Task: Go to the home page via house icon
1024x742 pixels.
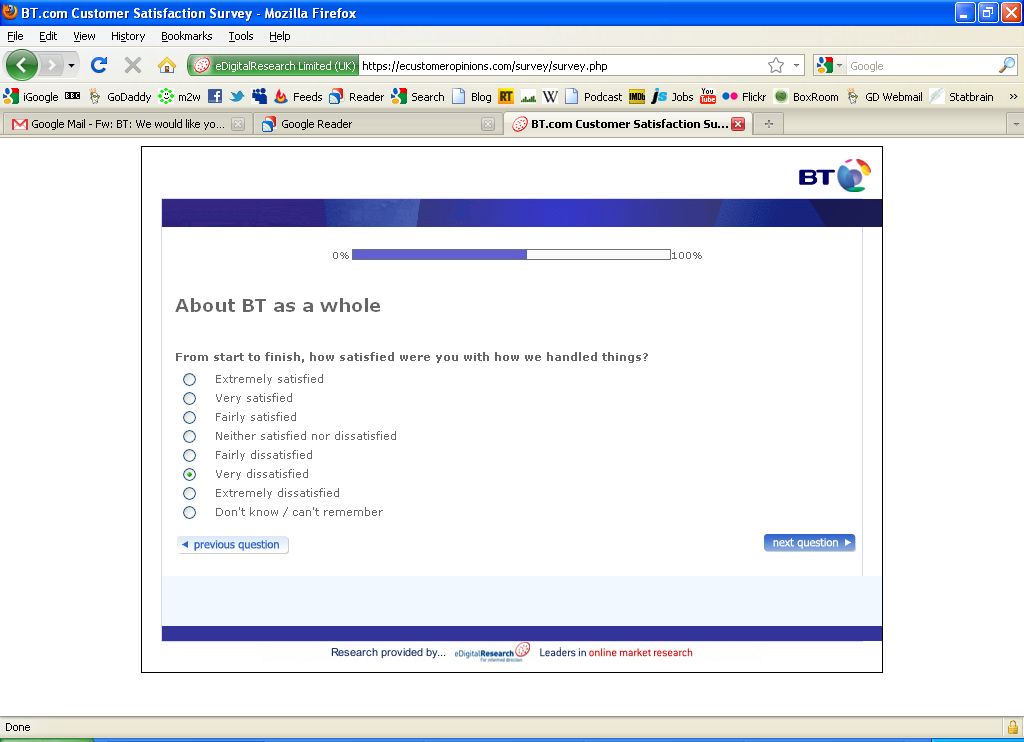Action: (x=167, y=66)
